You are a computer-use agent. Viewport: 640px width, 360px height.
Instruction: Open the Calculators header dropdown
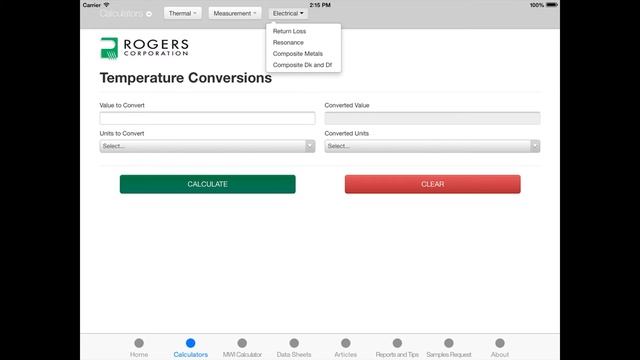click(x=126, y=13)
